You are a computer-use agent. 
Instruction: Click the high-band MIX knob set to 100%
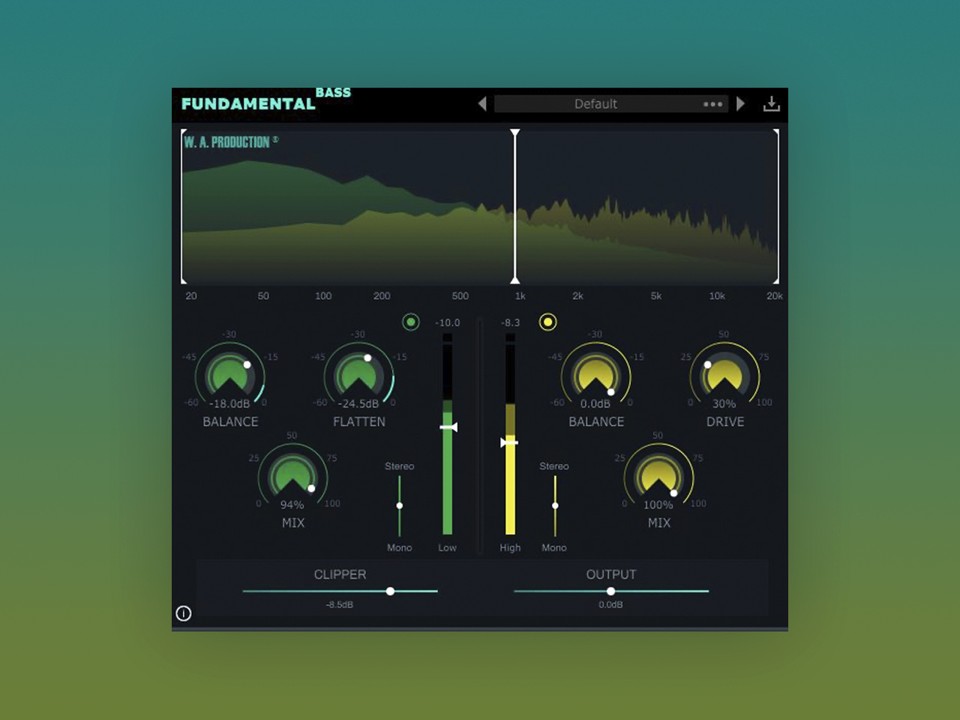click(658, 477)
